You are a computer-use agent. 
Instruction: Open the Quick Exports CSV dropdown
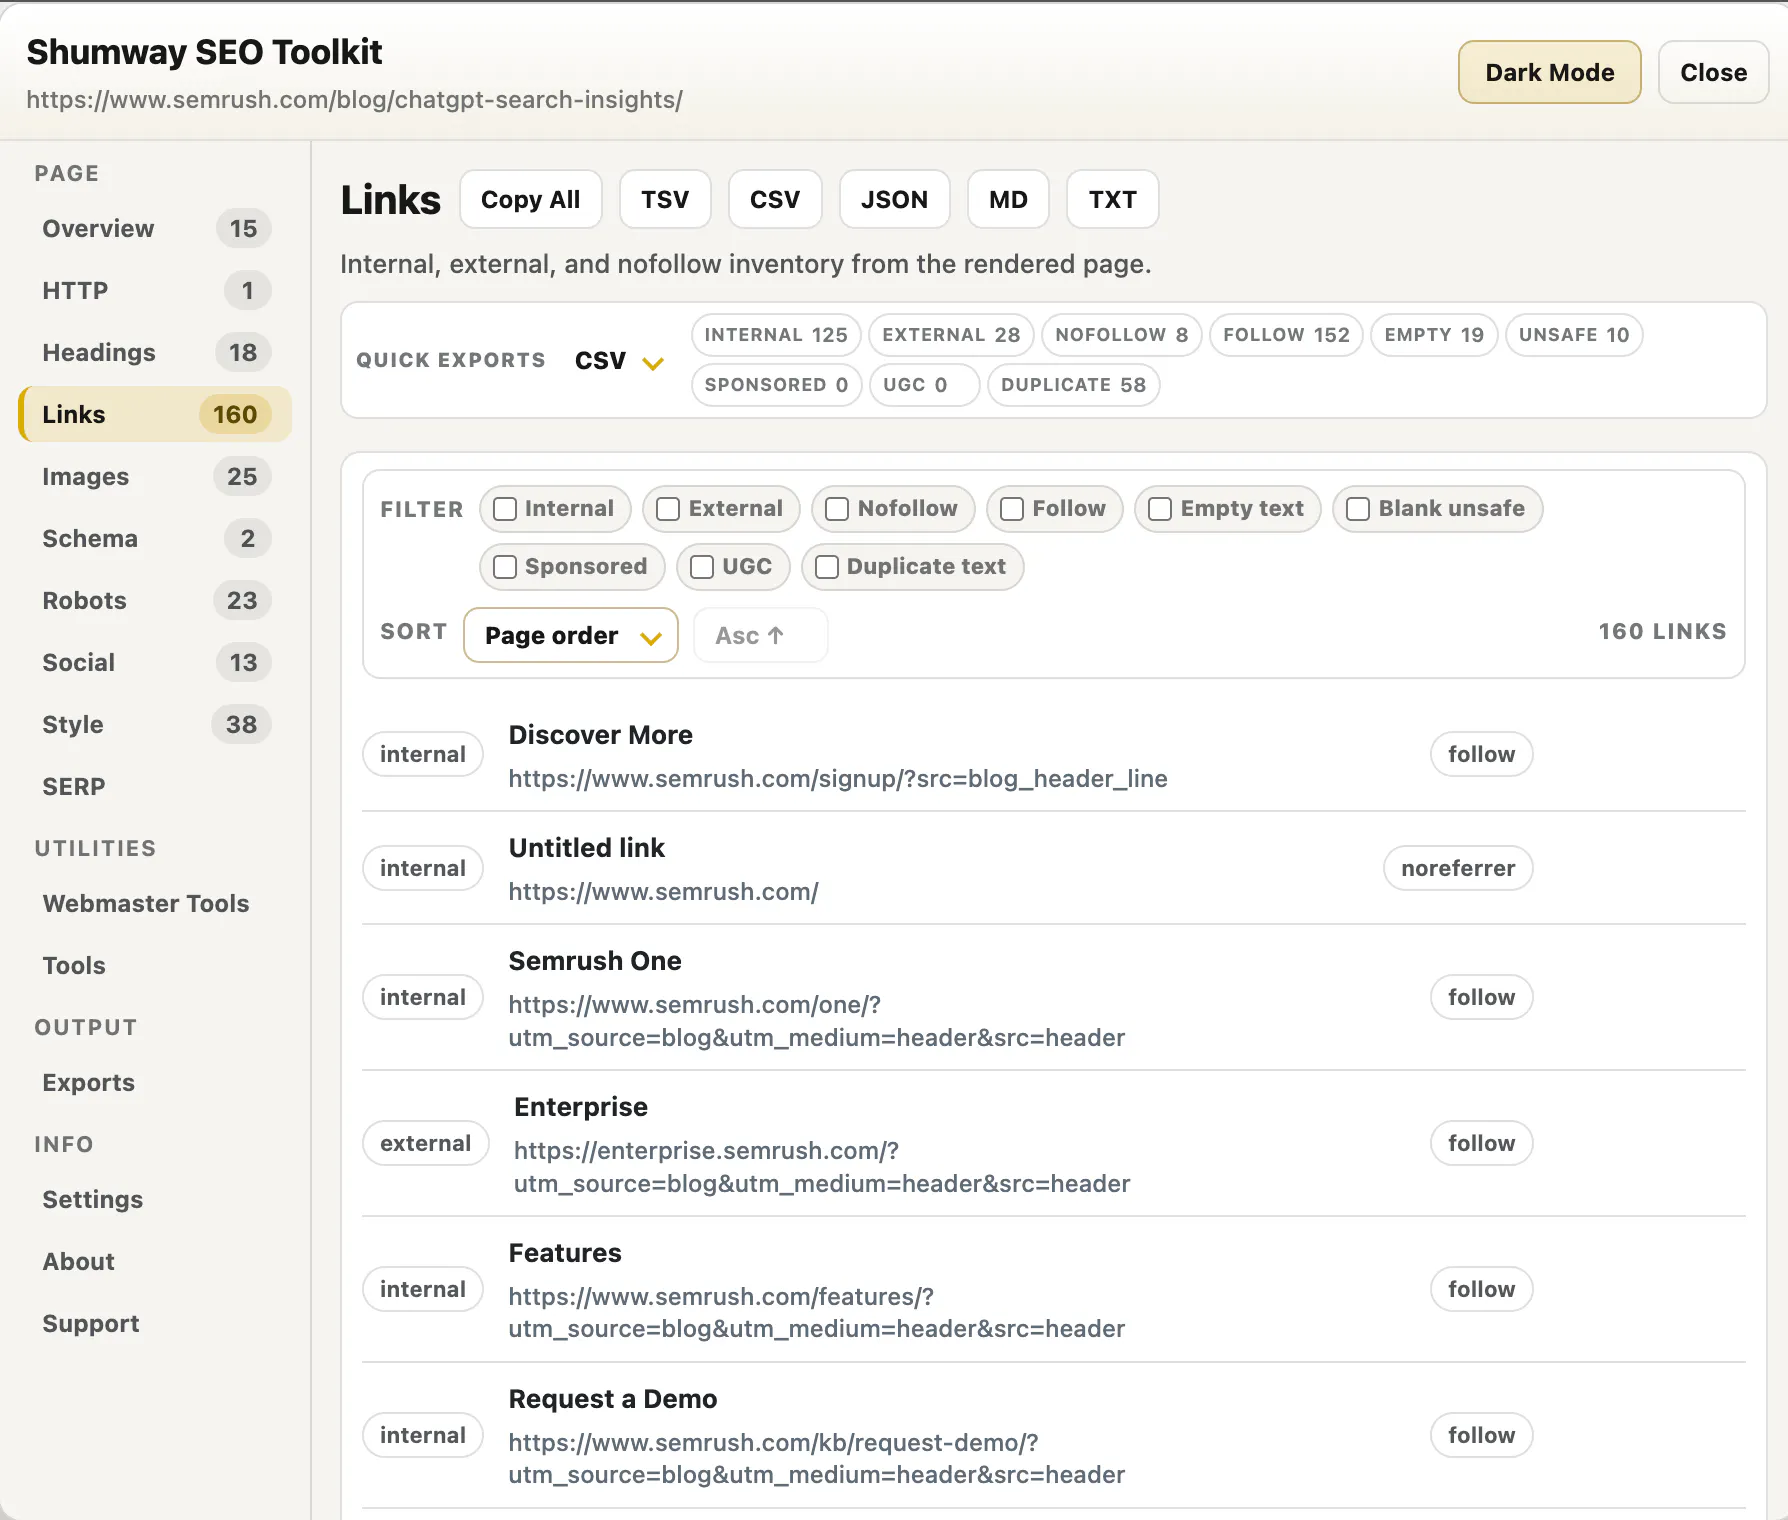pos(619,361)
